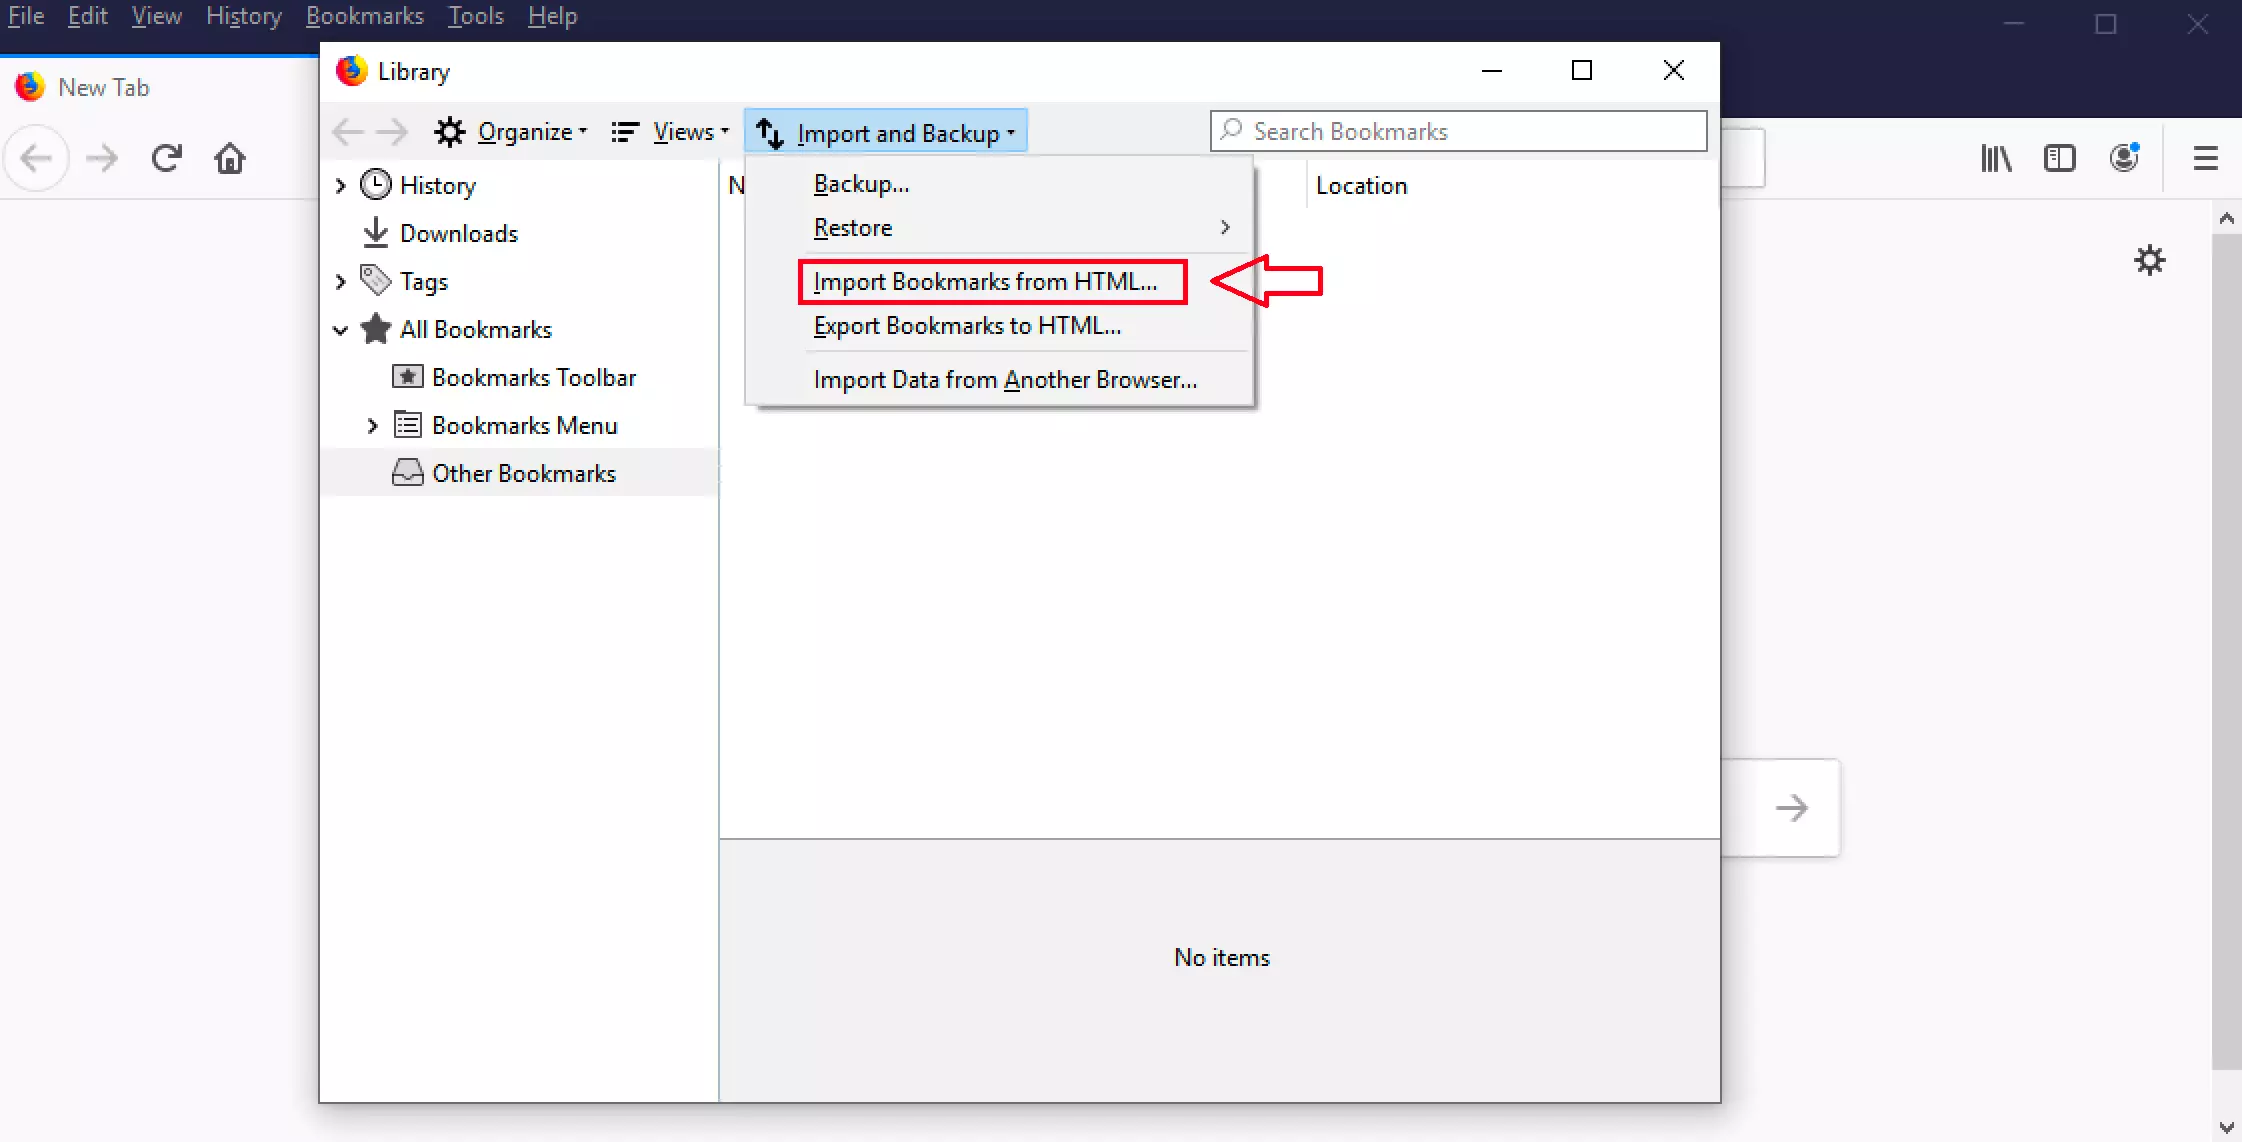Click the Firefox reading list panel icon
The width and height of the screenshot is (2242, 1142).
tap(2061, 157)
